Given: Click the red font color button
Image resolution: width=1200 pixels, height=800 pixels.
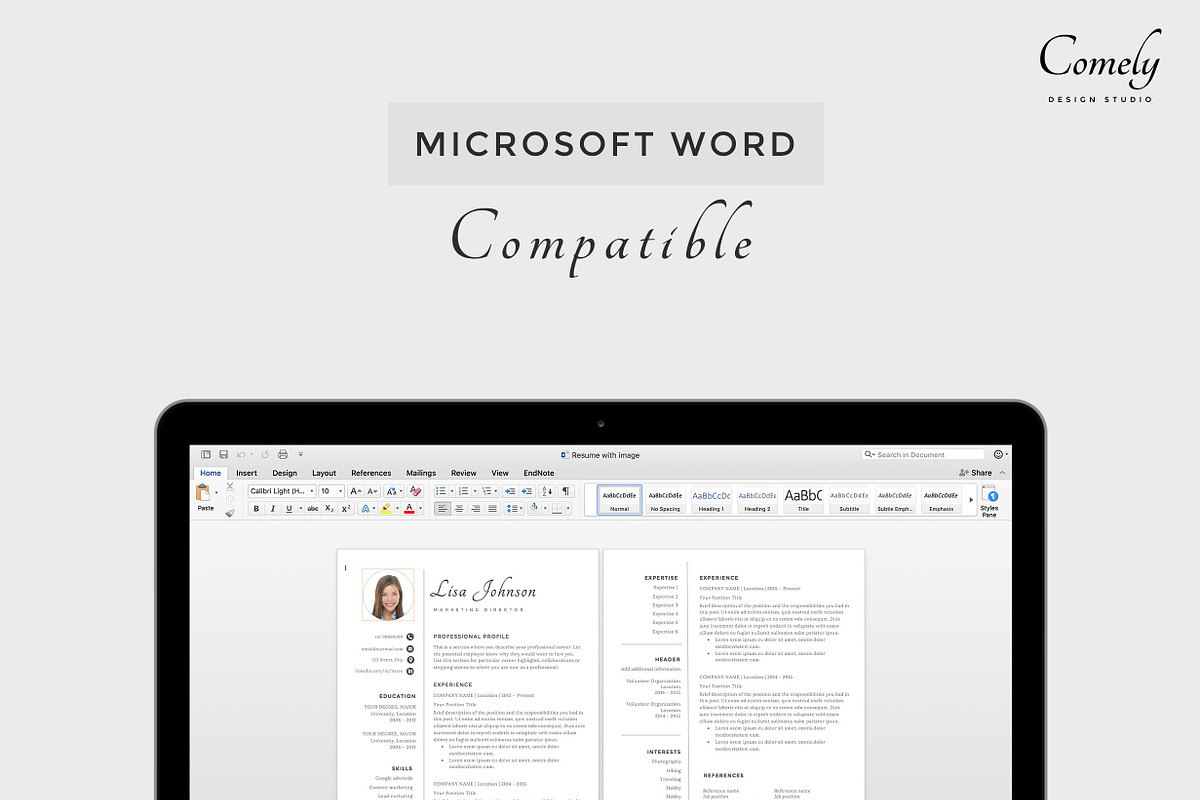Looking at the screenshot, I should [409, 508].
